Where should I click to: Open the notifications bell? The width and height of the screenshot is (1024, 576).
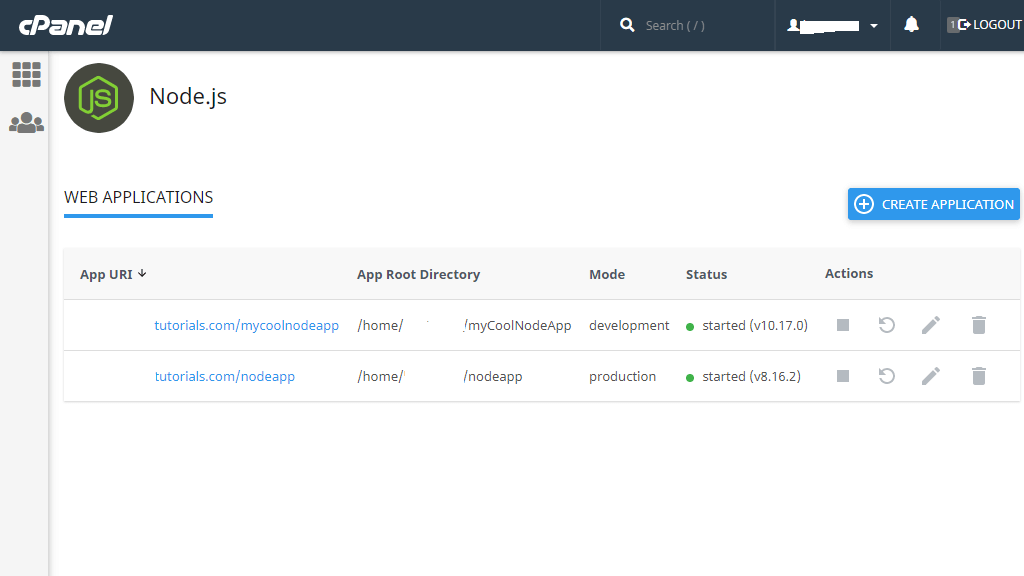(911, 24)
